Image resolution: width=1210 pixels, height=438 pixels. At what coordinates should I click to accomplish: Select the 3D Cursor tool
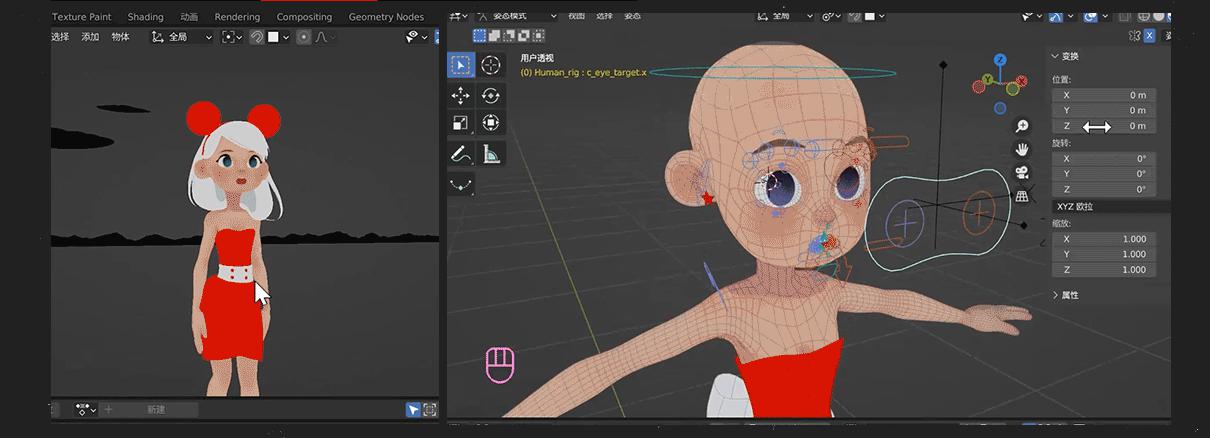pyautogui.click(x=491, y=65)
